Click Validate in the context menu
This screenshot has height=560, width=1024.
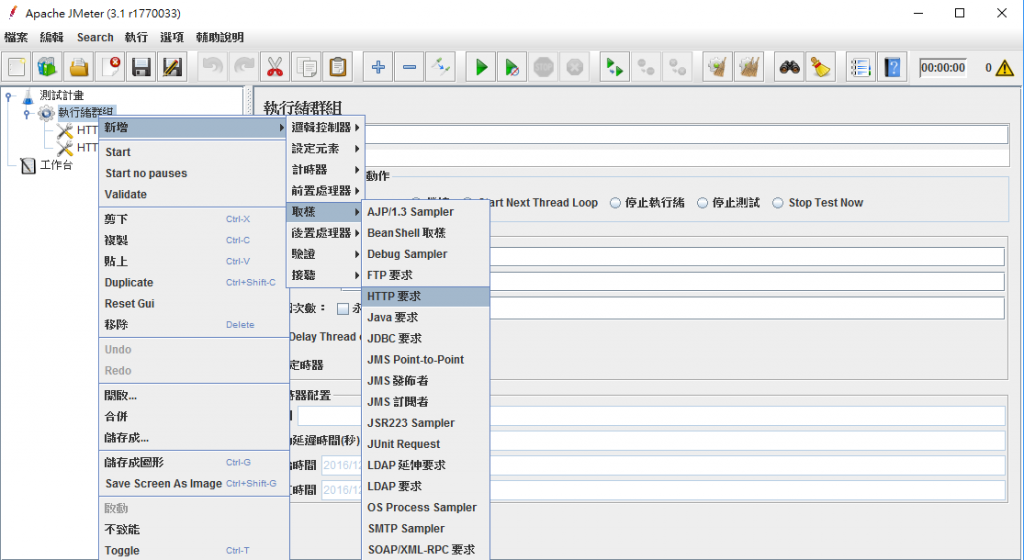tap(193, 194)
